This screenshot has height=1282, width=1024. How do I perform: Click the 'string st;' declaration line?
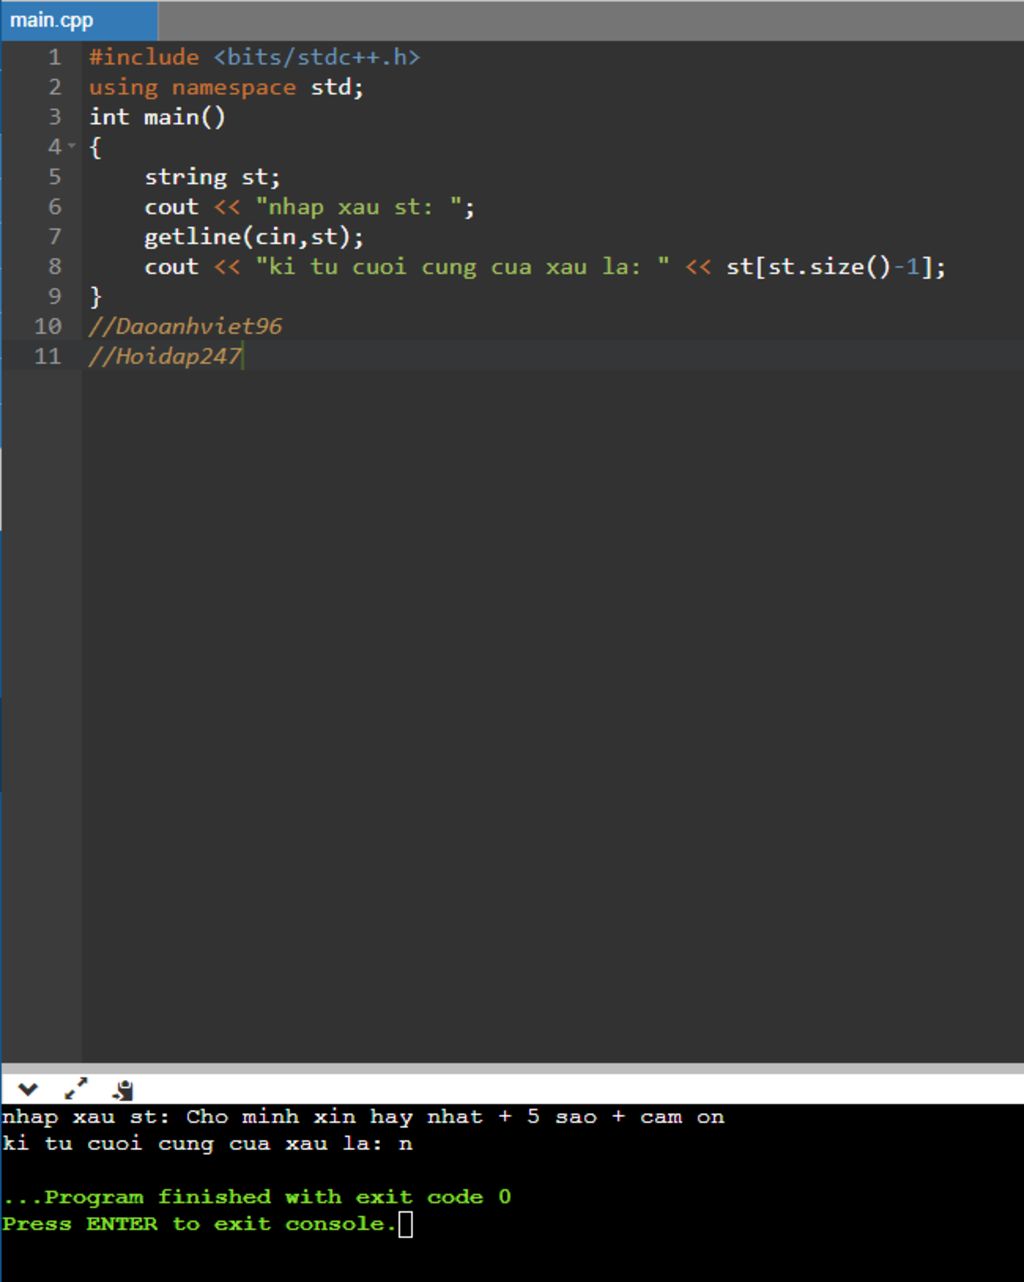(212, 177)
